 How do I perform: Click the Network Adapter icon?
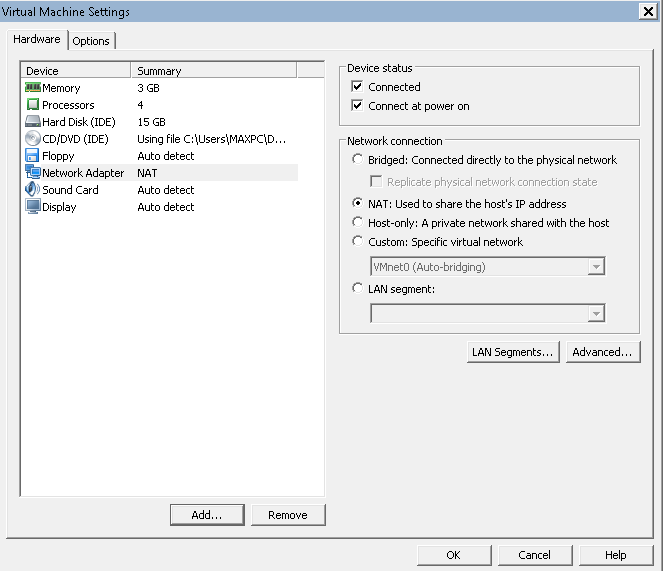point(32,173)
